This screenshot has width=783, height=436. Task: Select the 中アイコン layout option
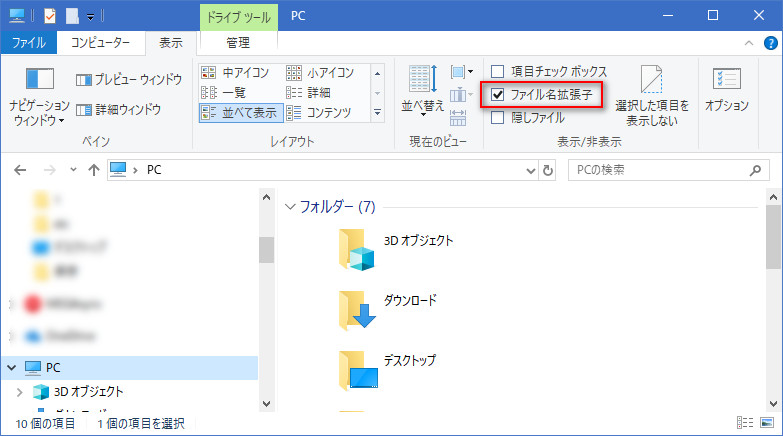[x=209, y=73]
